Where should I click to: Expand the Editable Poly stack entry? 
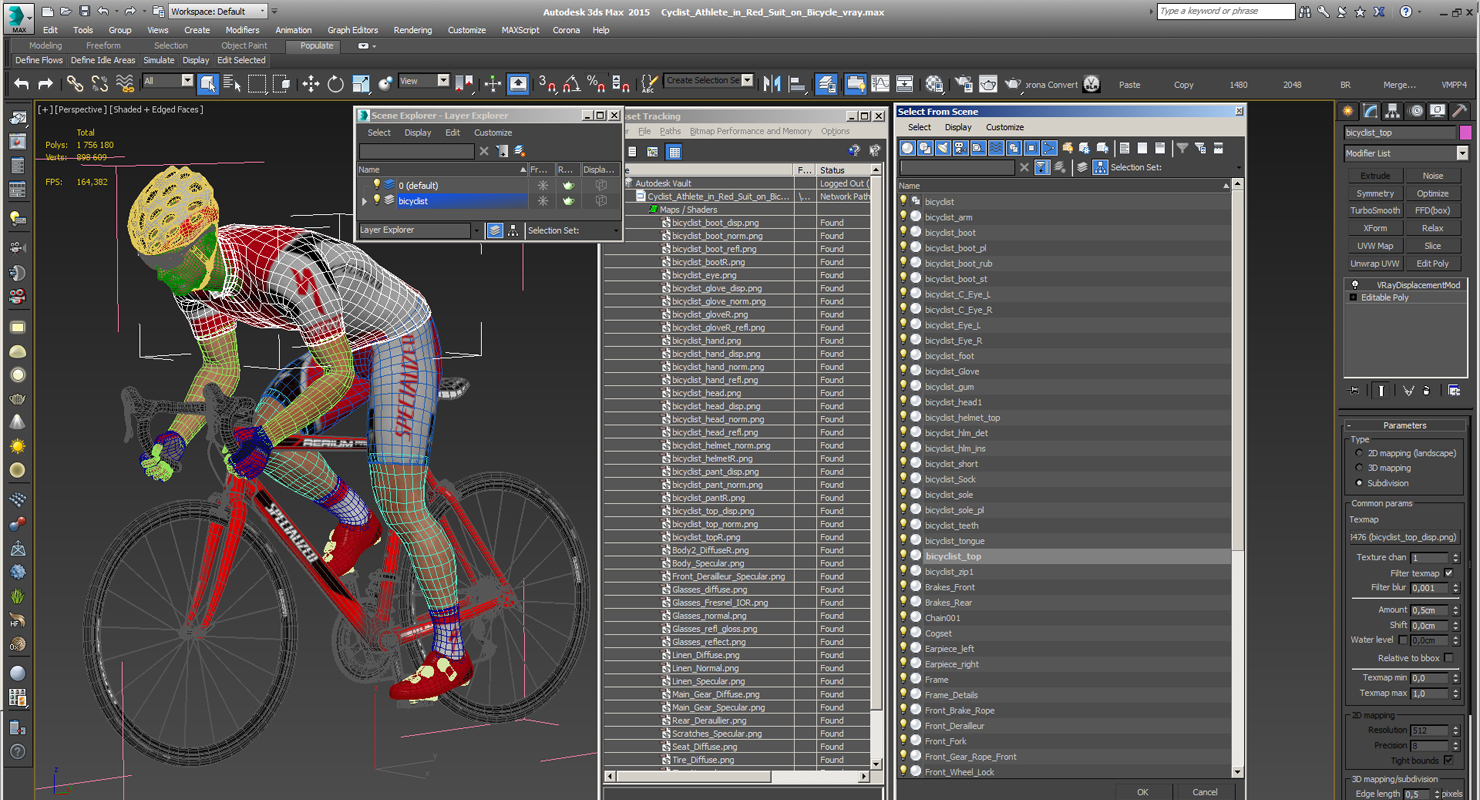tap(1353, 298)
